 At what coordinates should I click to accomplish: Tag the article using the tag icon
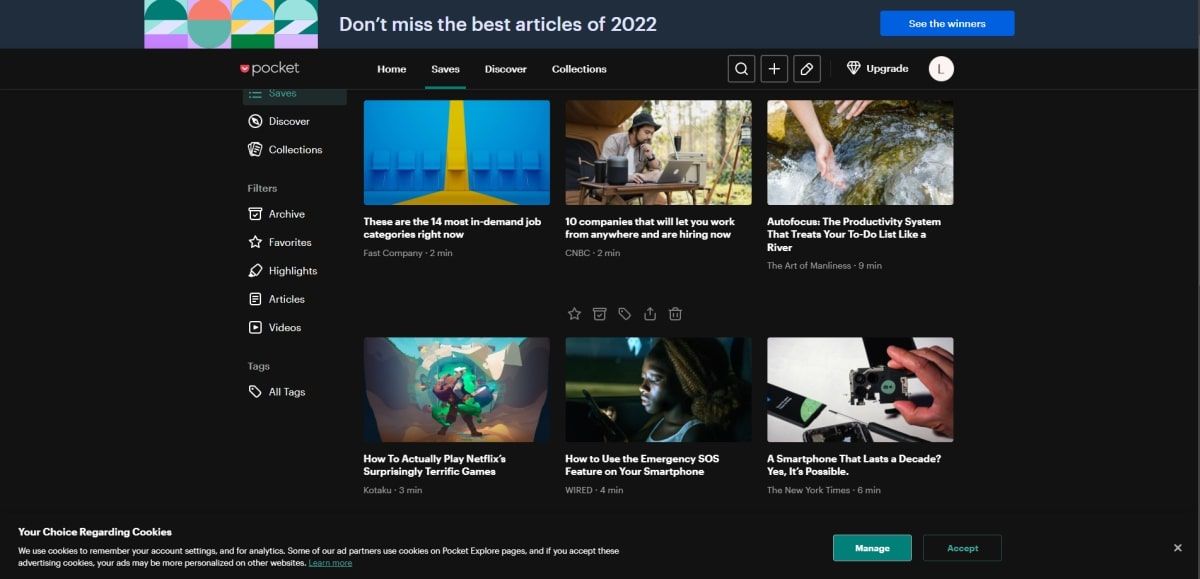[x=625, y=314]
